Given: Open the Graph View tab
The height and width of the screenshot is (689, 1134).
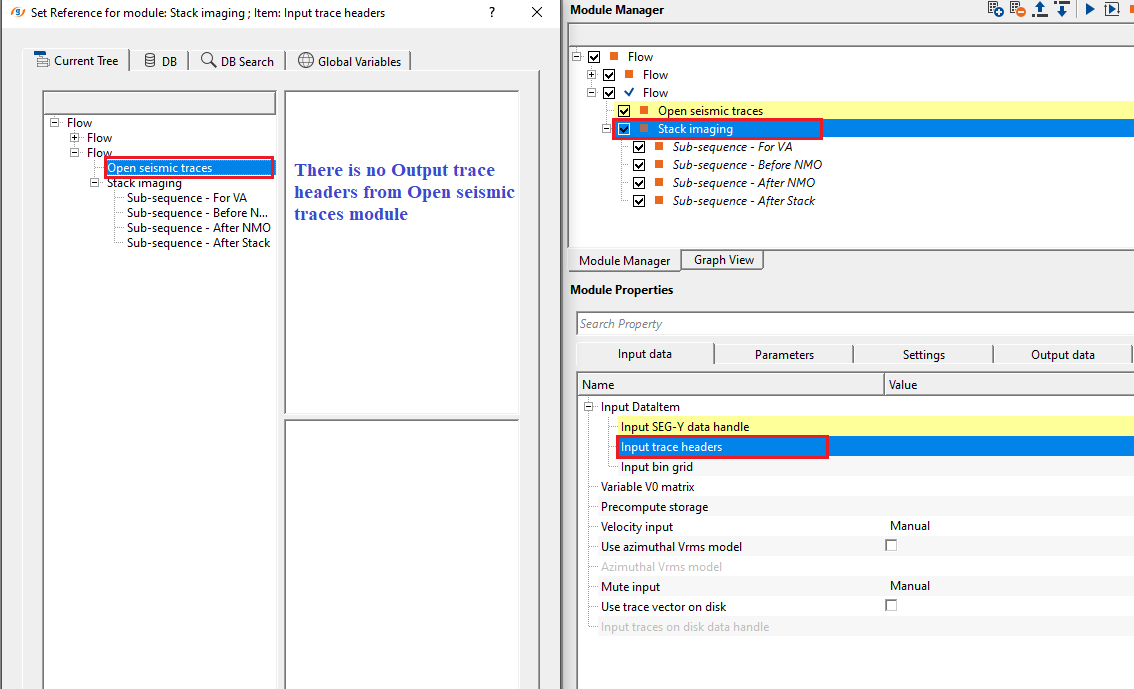Looking at the screenshot, I should point(723,260).
